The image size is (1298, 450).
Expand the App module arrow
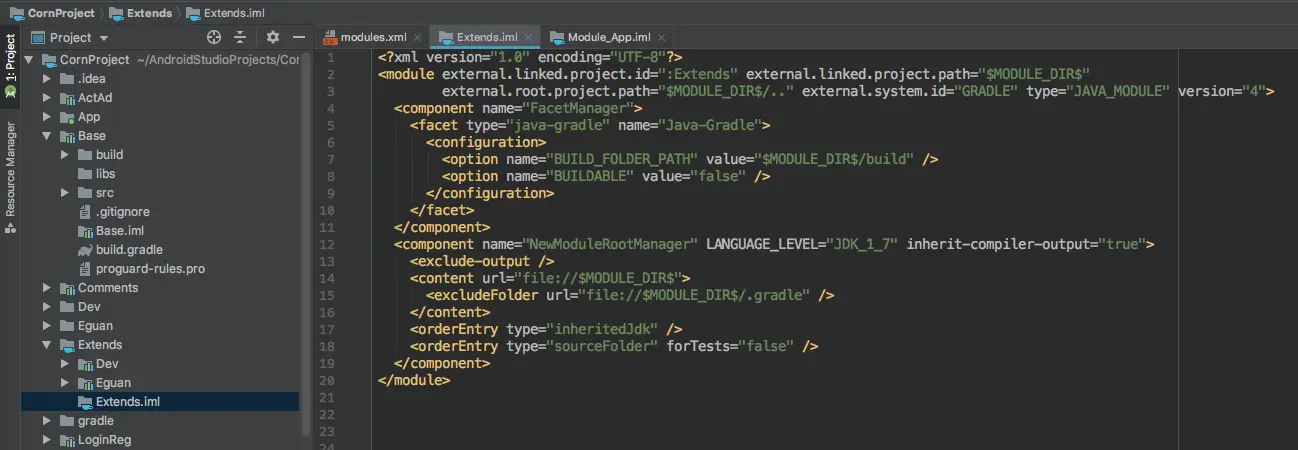coord(47,117)
